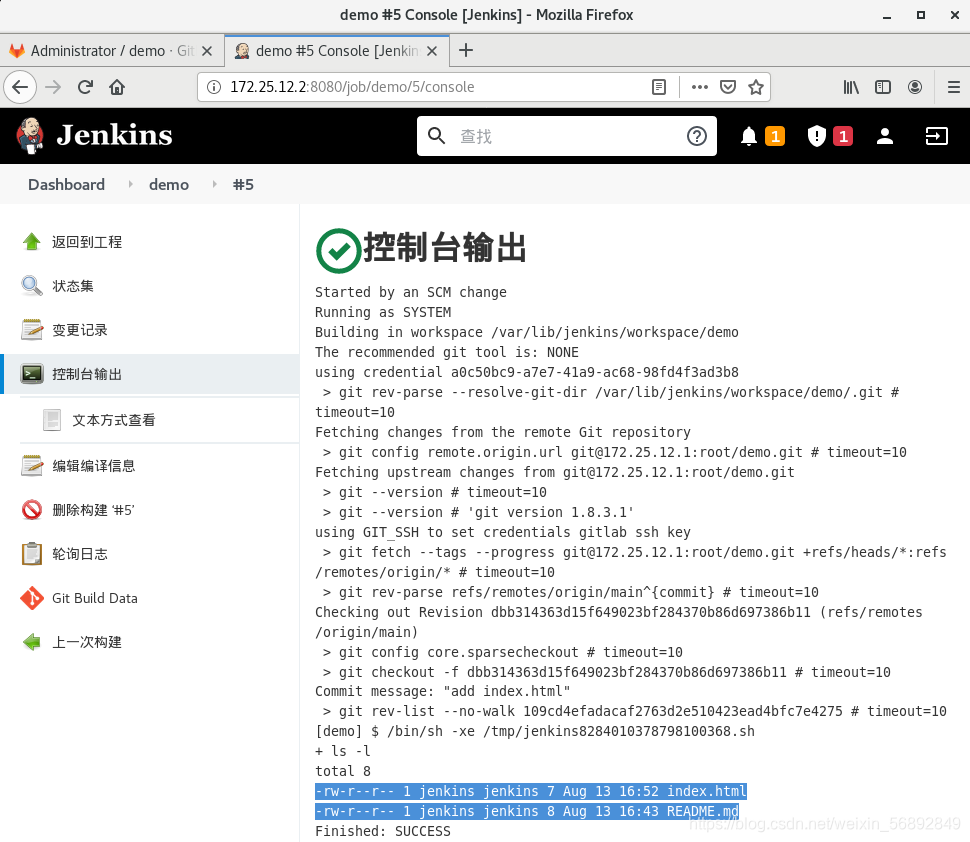Click the orange notification count badge
The height and width of the screenshot is (842, 970).
click(775, 136)
